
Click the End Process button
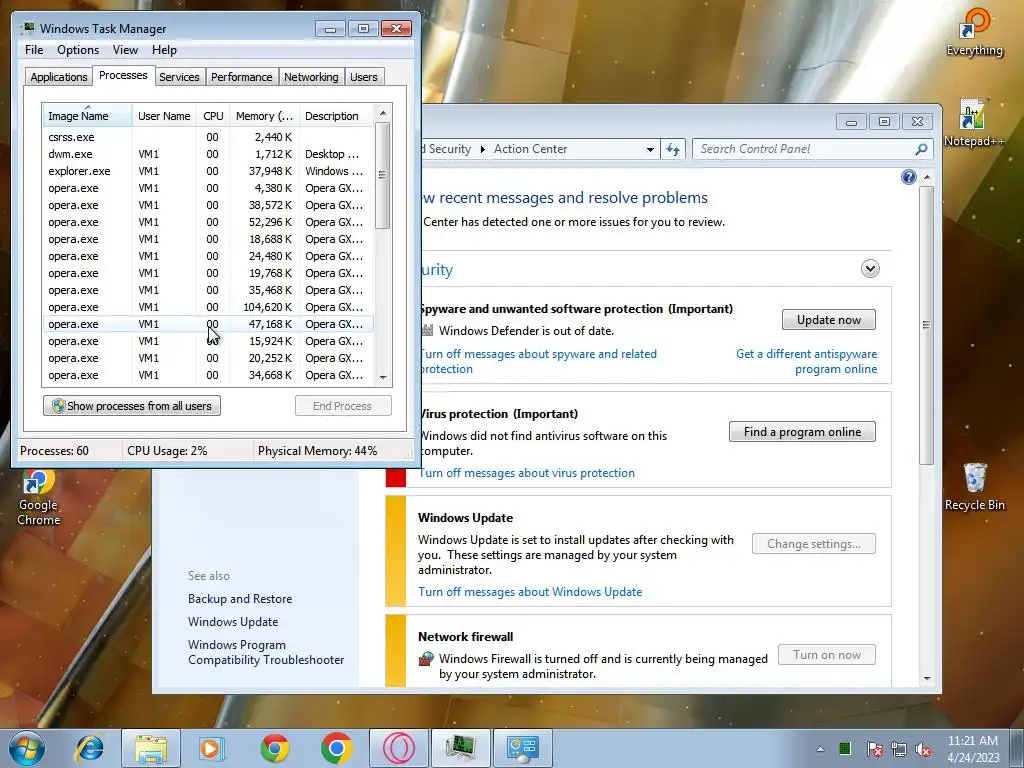[x=343, y=406]
